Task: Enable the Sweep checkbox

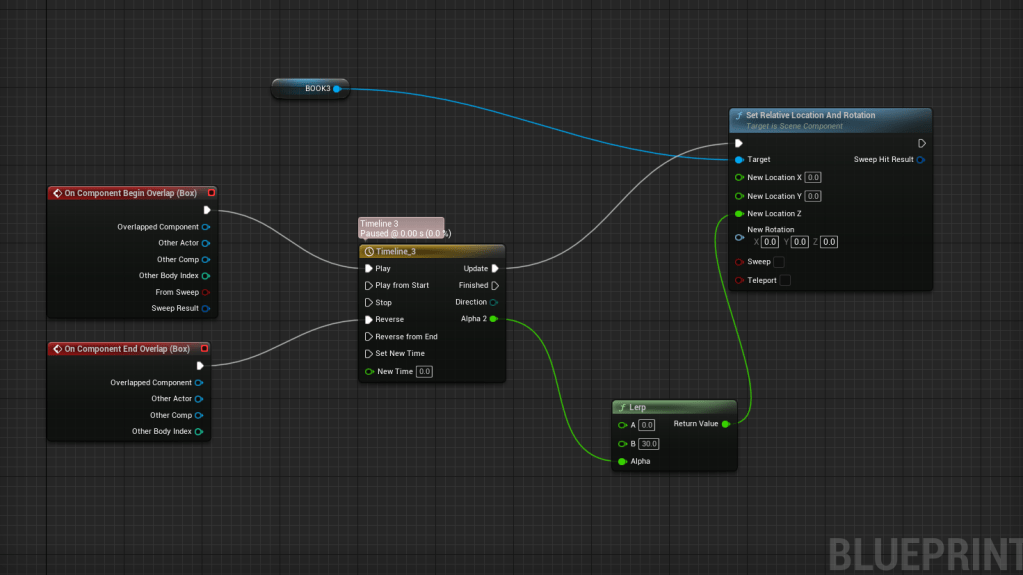Action: 779,262
